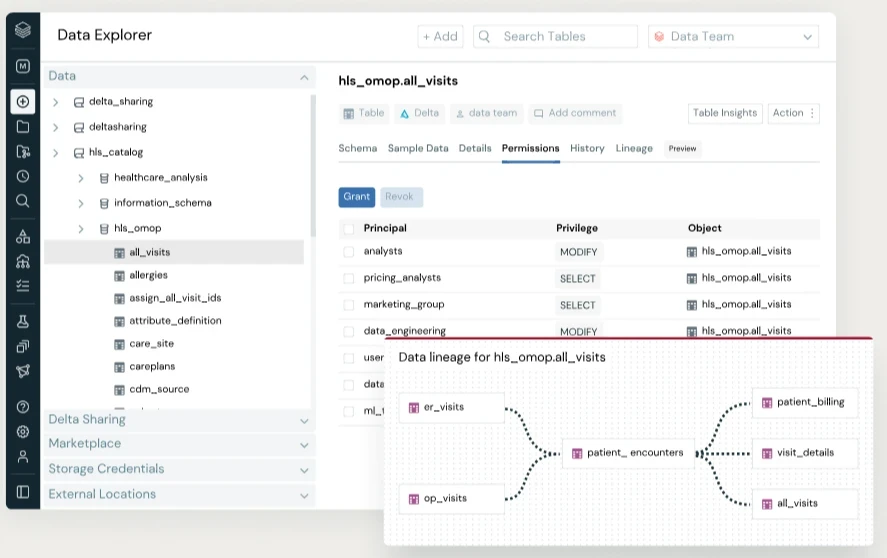
Task: Click the Table Insights button
Action: [x=725, y=113]
